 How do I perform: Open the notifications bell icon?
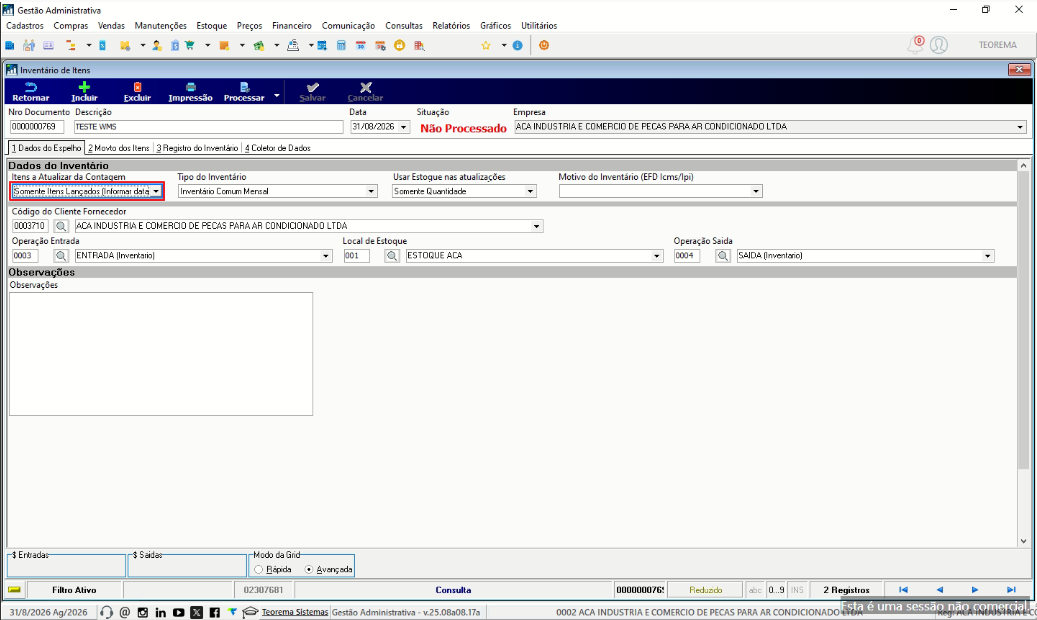click(915, 45)
